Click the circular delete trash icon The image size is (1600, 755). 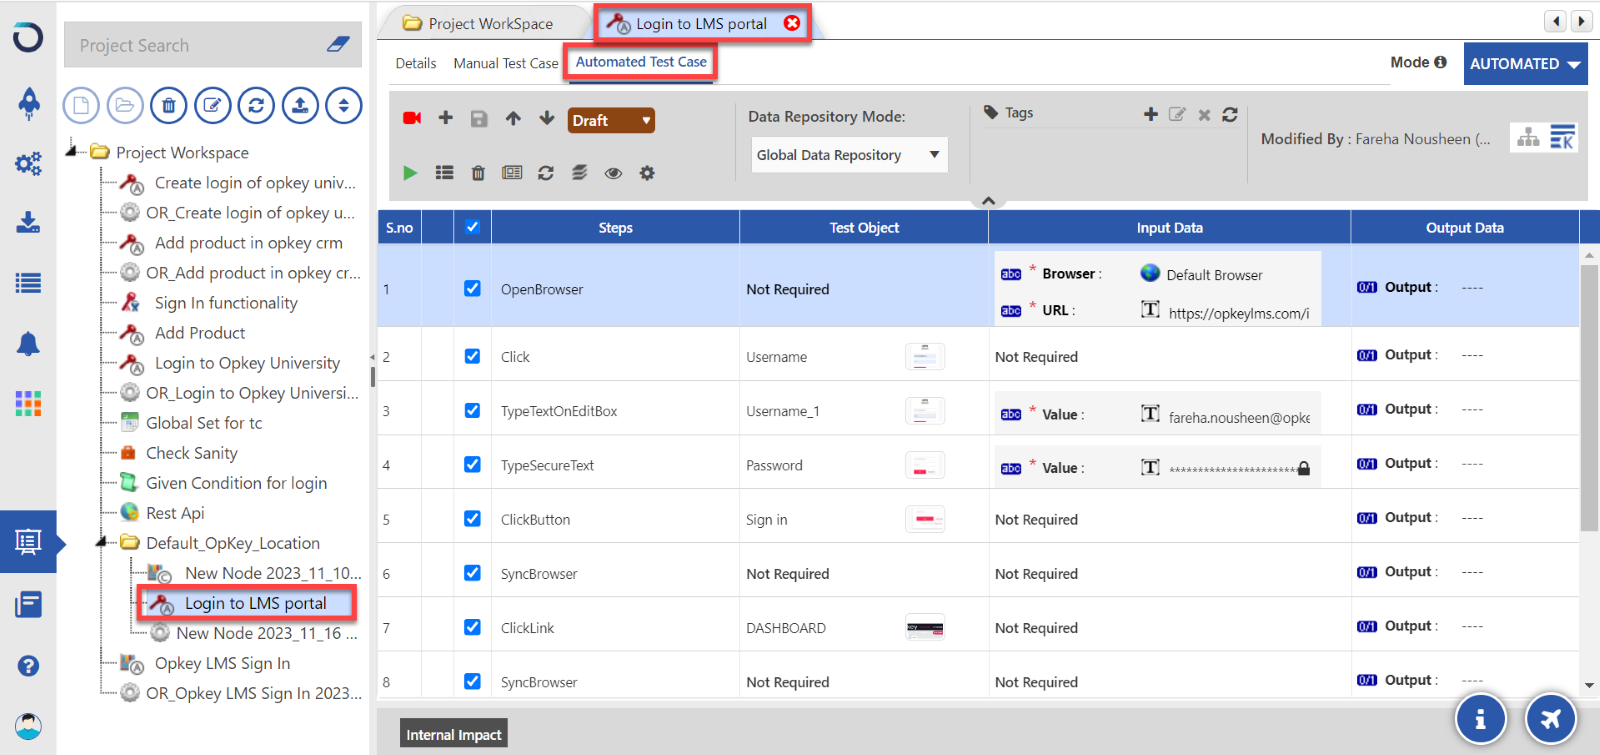[x=169, y=105]
